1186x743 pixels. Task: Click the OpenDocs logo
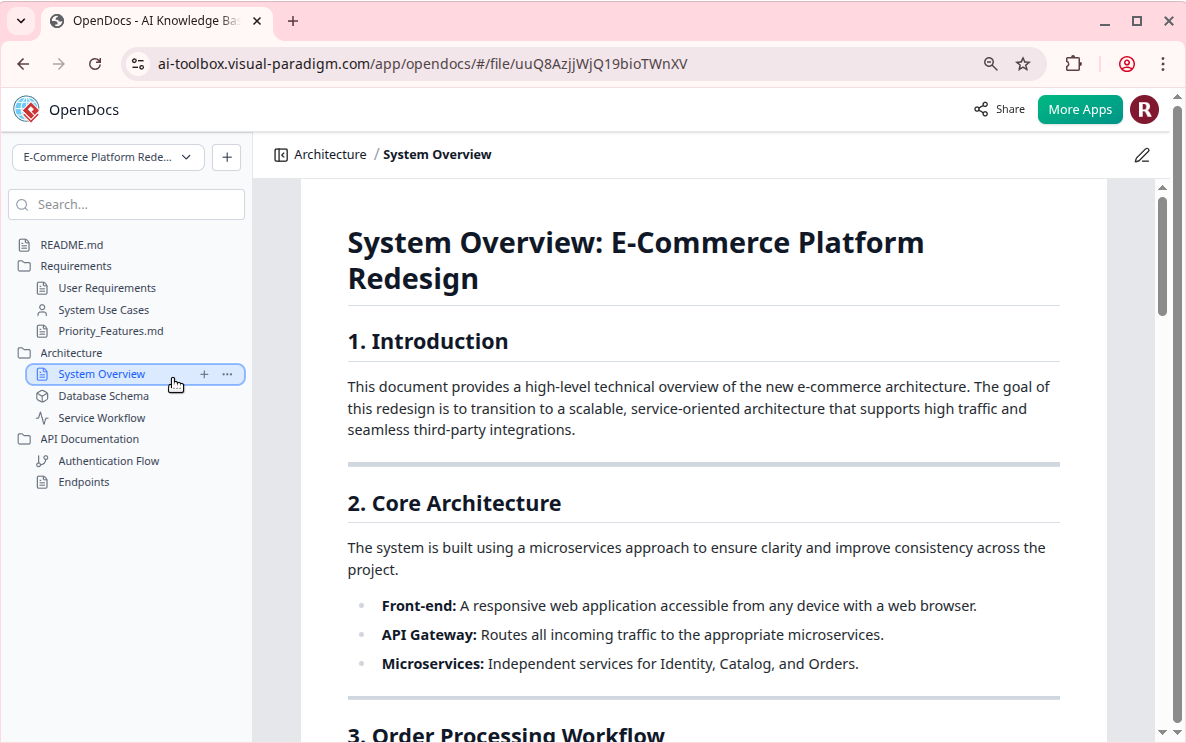coord(26,109)
